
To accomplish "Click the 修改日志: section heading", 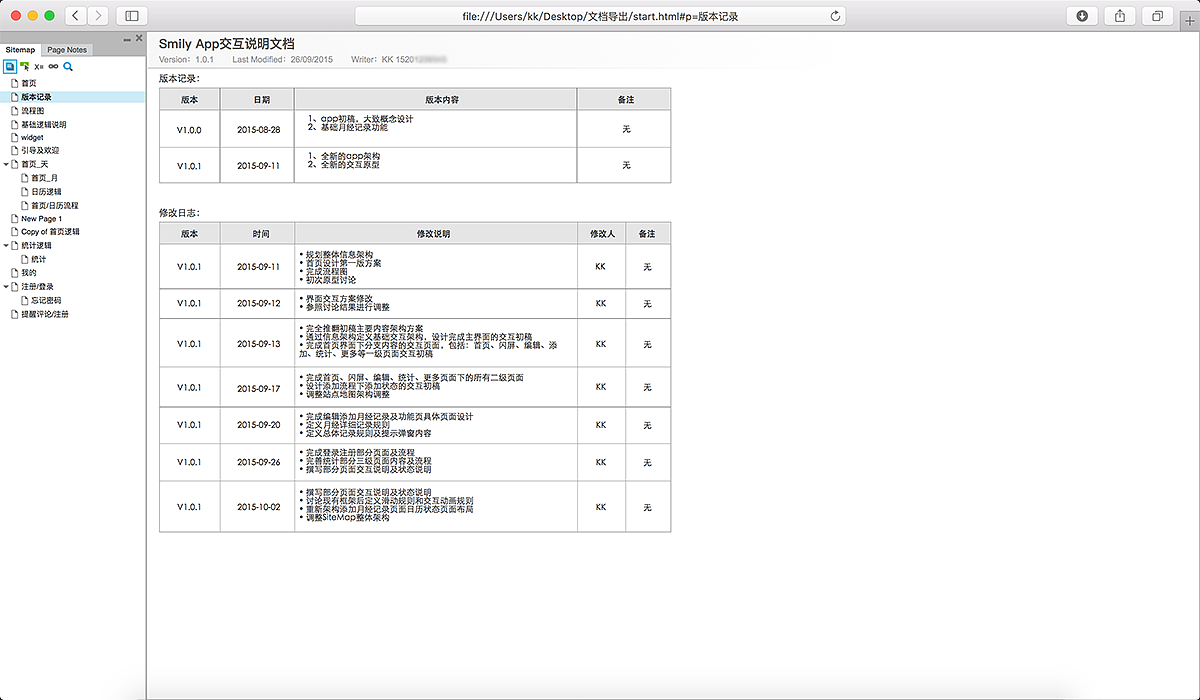I will [x=179, y=213].
